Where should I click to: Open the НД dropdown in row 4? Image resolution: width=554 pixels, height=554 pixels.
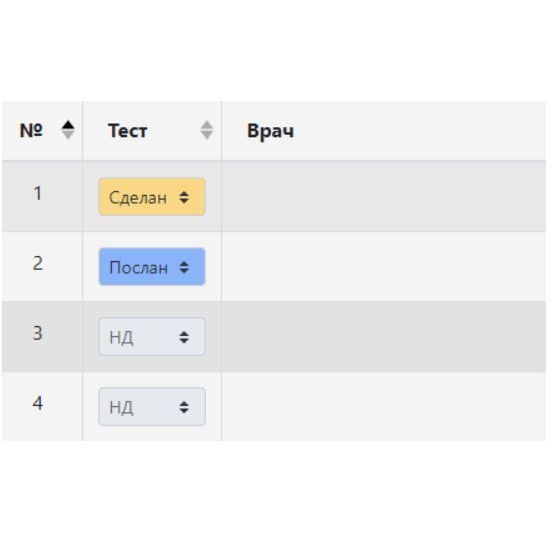click(152, 407)
